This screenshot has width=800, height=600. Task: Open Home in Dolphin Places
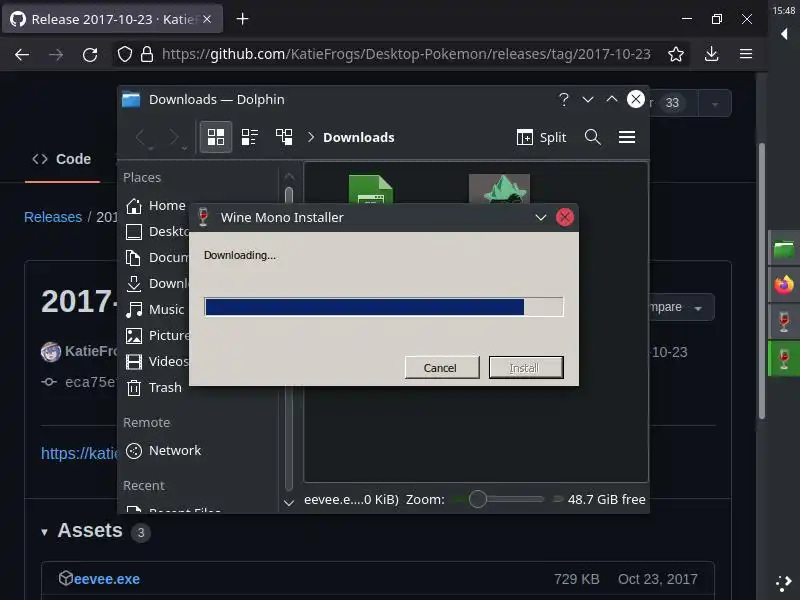point(156,206)
